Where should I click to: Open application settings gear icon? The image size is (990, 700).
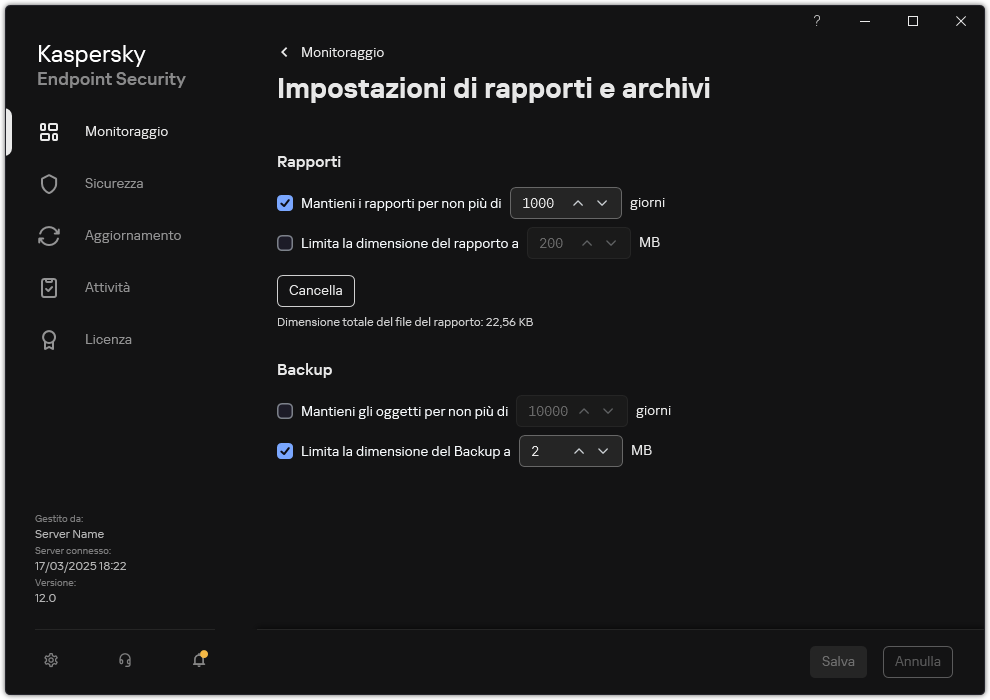50,660
